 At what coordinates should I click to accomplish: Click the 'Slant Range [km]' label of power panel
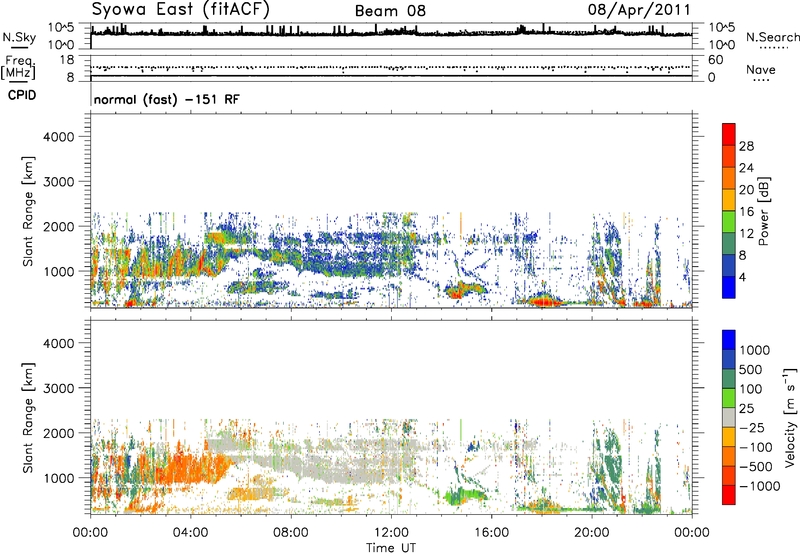click(x=28, y=211)
